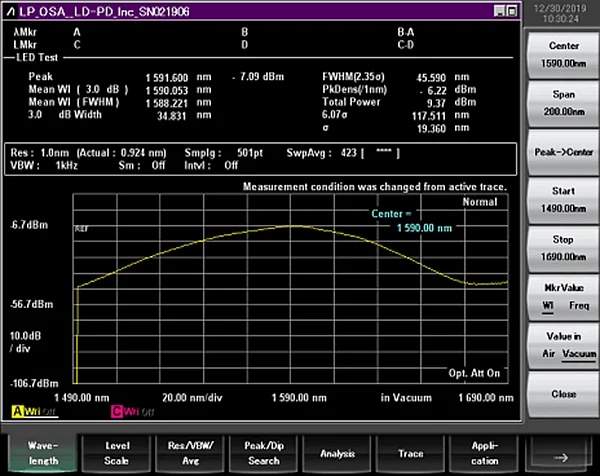Viewport: 600px width, 476px height.
Task: Edit the Span 200.00nm value
Action: [563, 100]
